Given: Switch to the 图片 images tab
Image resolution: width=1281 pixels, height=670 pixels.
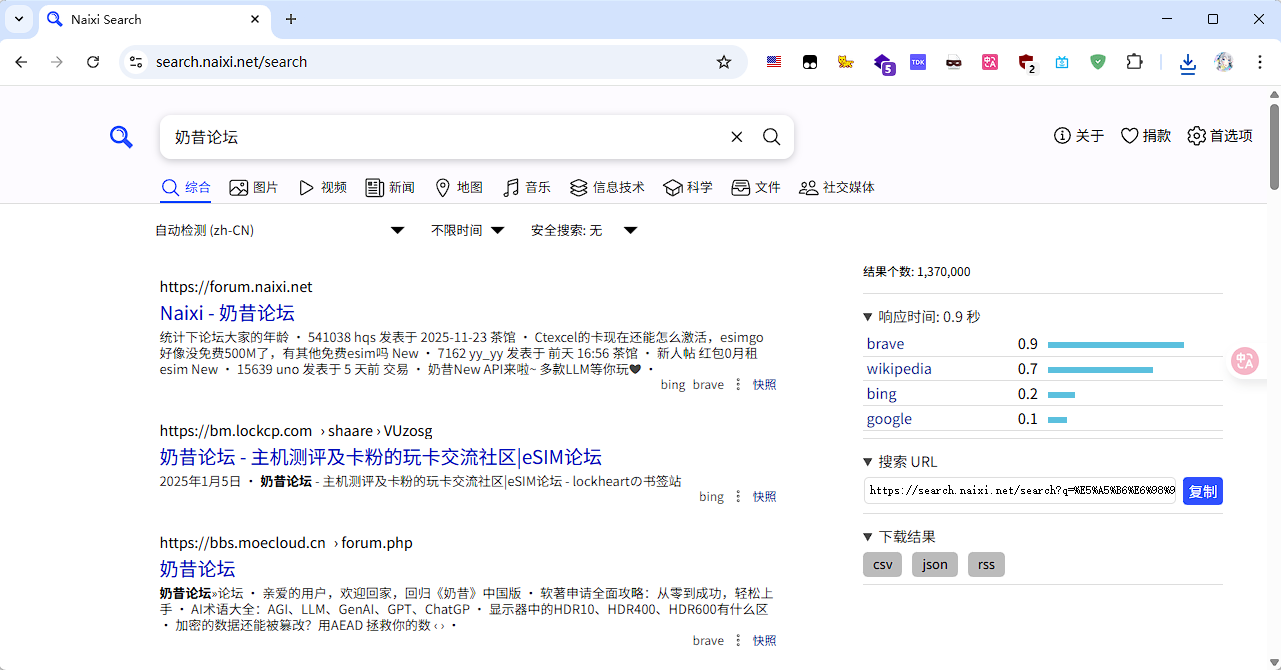Looking at the screenshot, I should coord(254,188).
